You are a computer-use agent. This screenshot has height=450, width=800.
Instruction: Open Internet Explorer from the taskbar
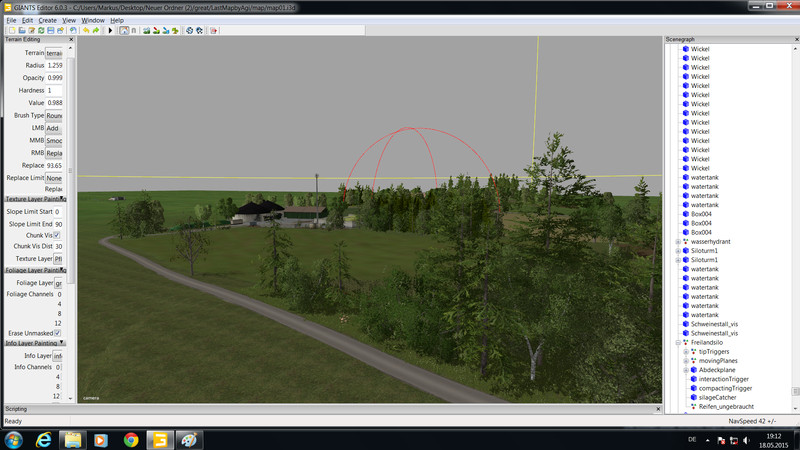(x=44, y=439)
